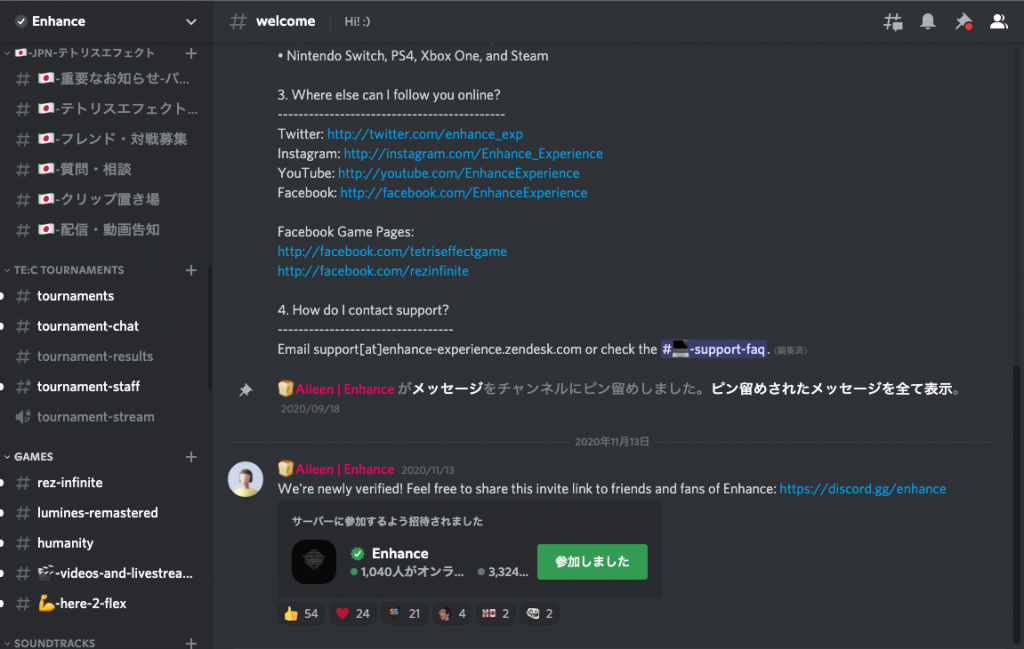Open the Enhance server dropdown menu
This screenshot has height=649, width=1024.
coord(191,21)
